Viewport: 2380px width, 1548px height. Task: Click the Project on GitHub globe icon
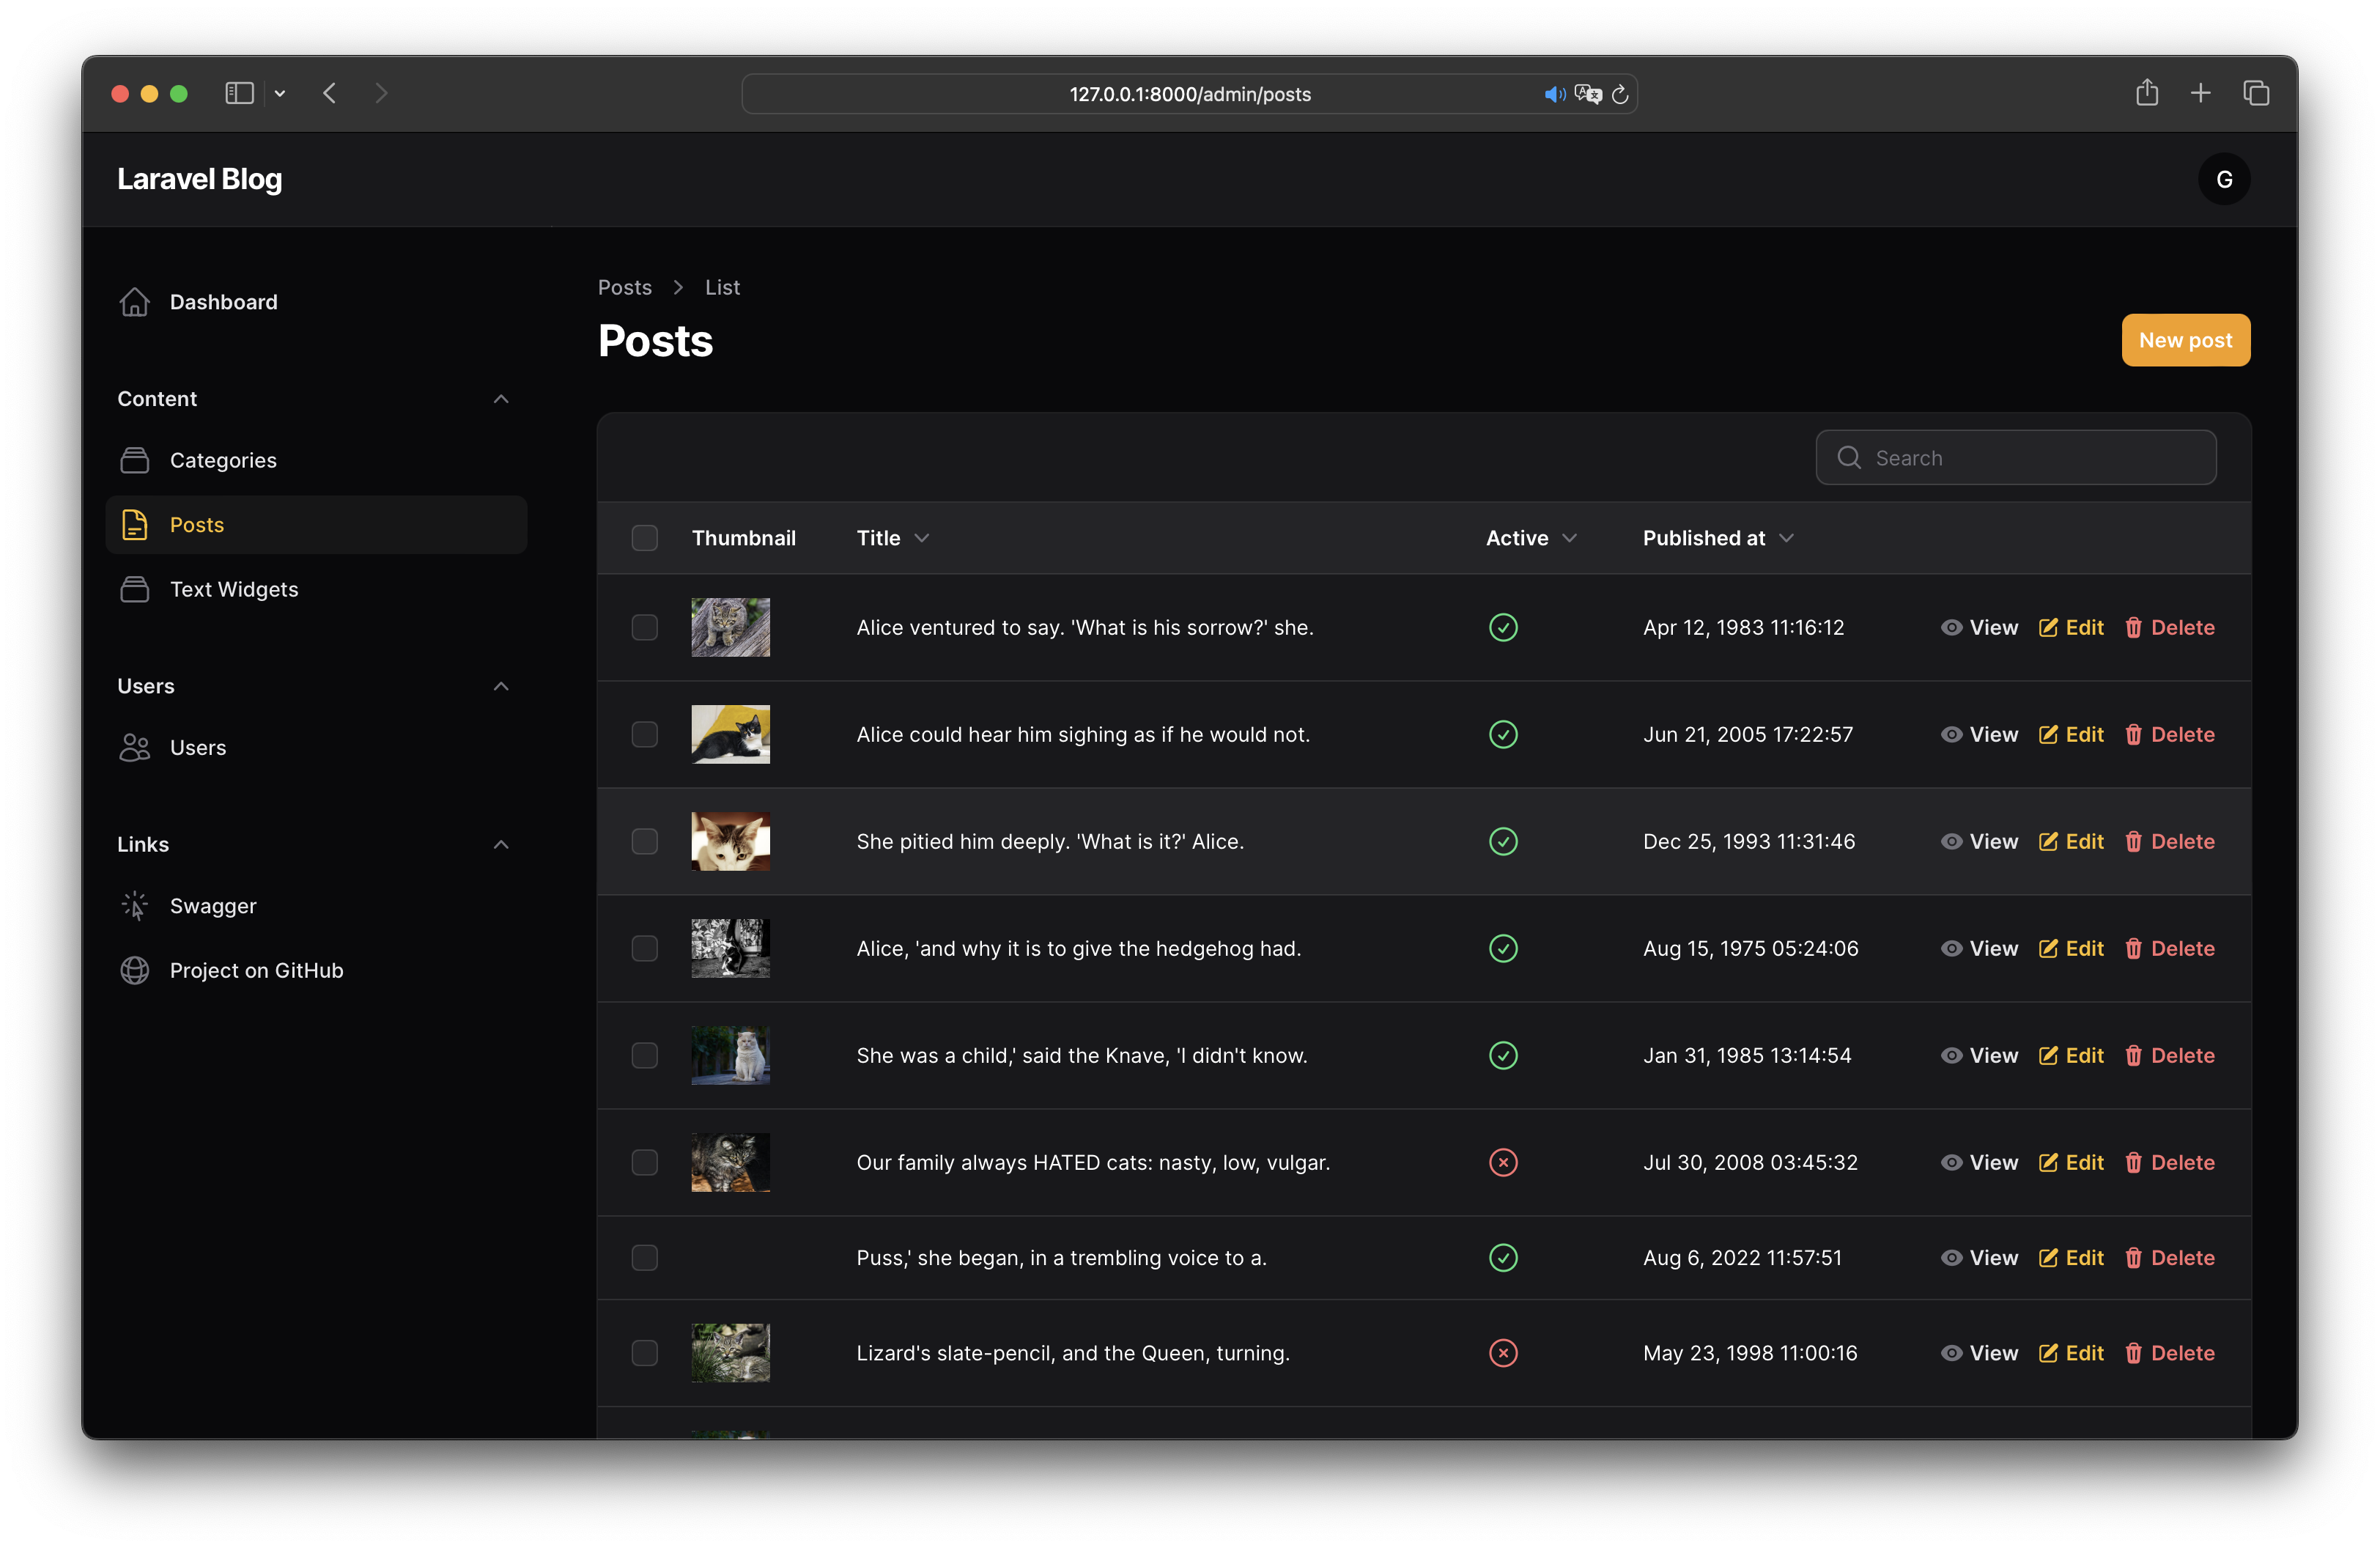coord(134,970)
